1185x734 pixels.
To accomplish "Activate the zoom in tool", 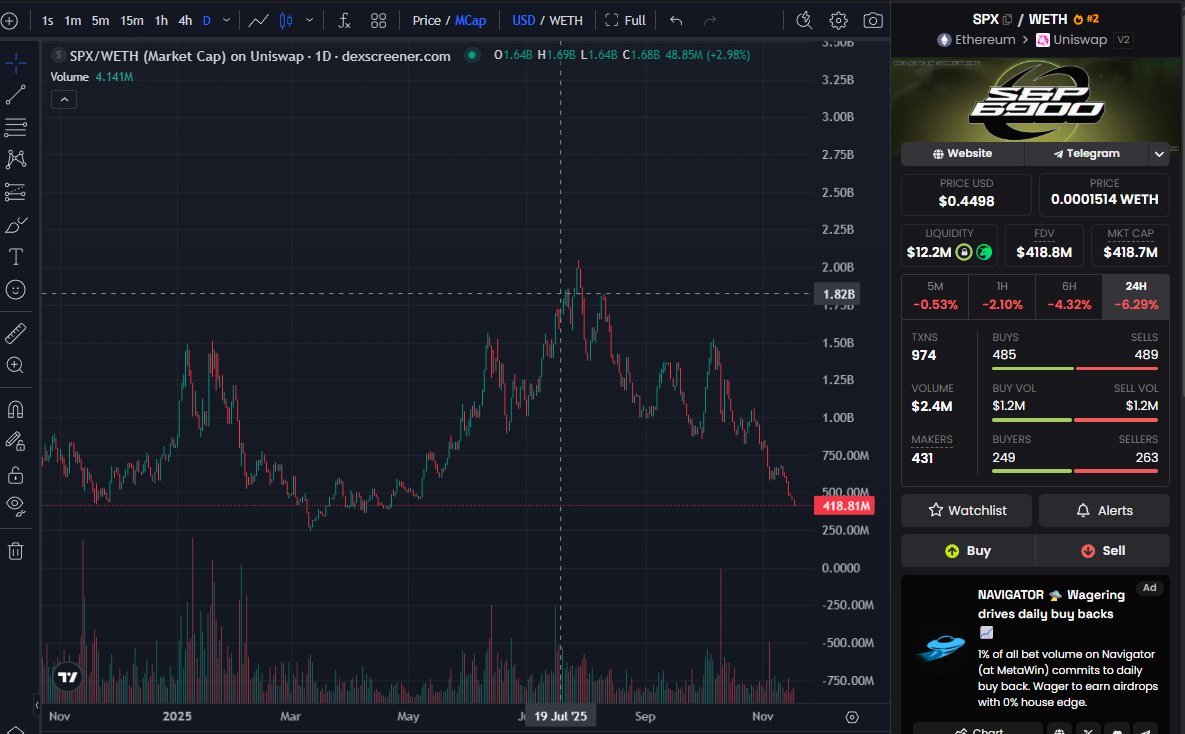I will [15, 365].
